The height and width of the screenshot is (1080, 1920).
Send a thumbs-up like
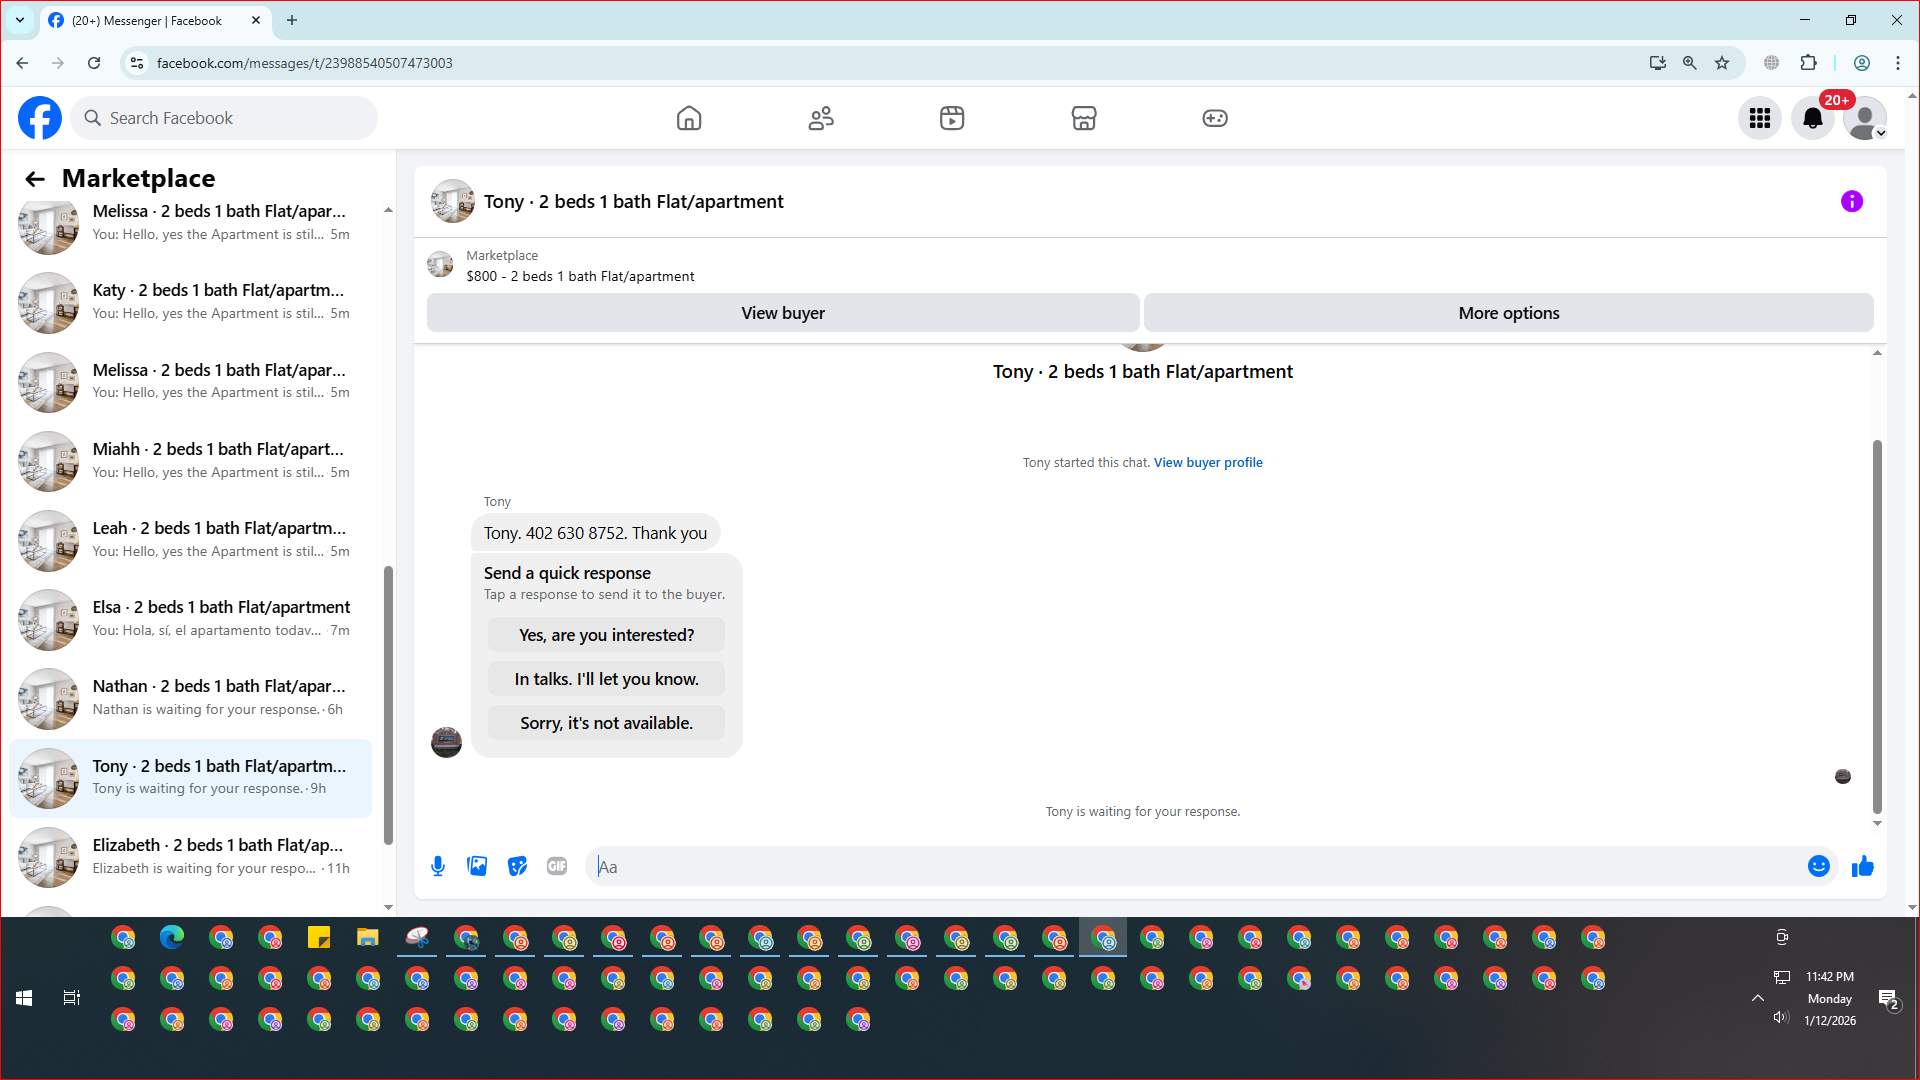tap(1862, 866)
